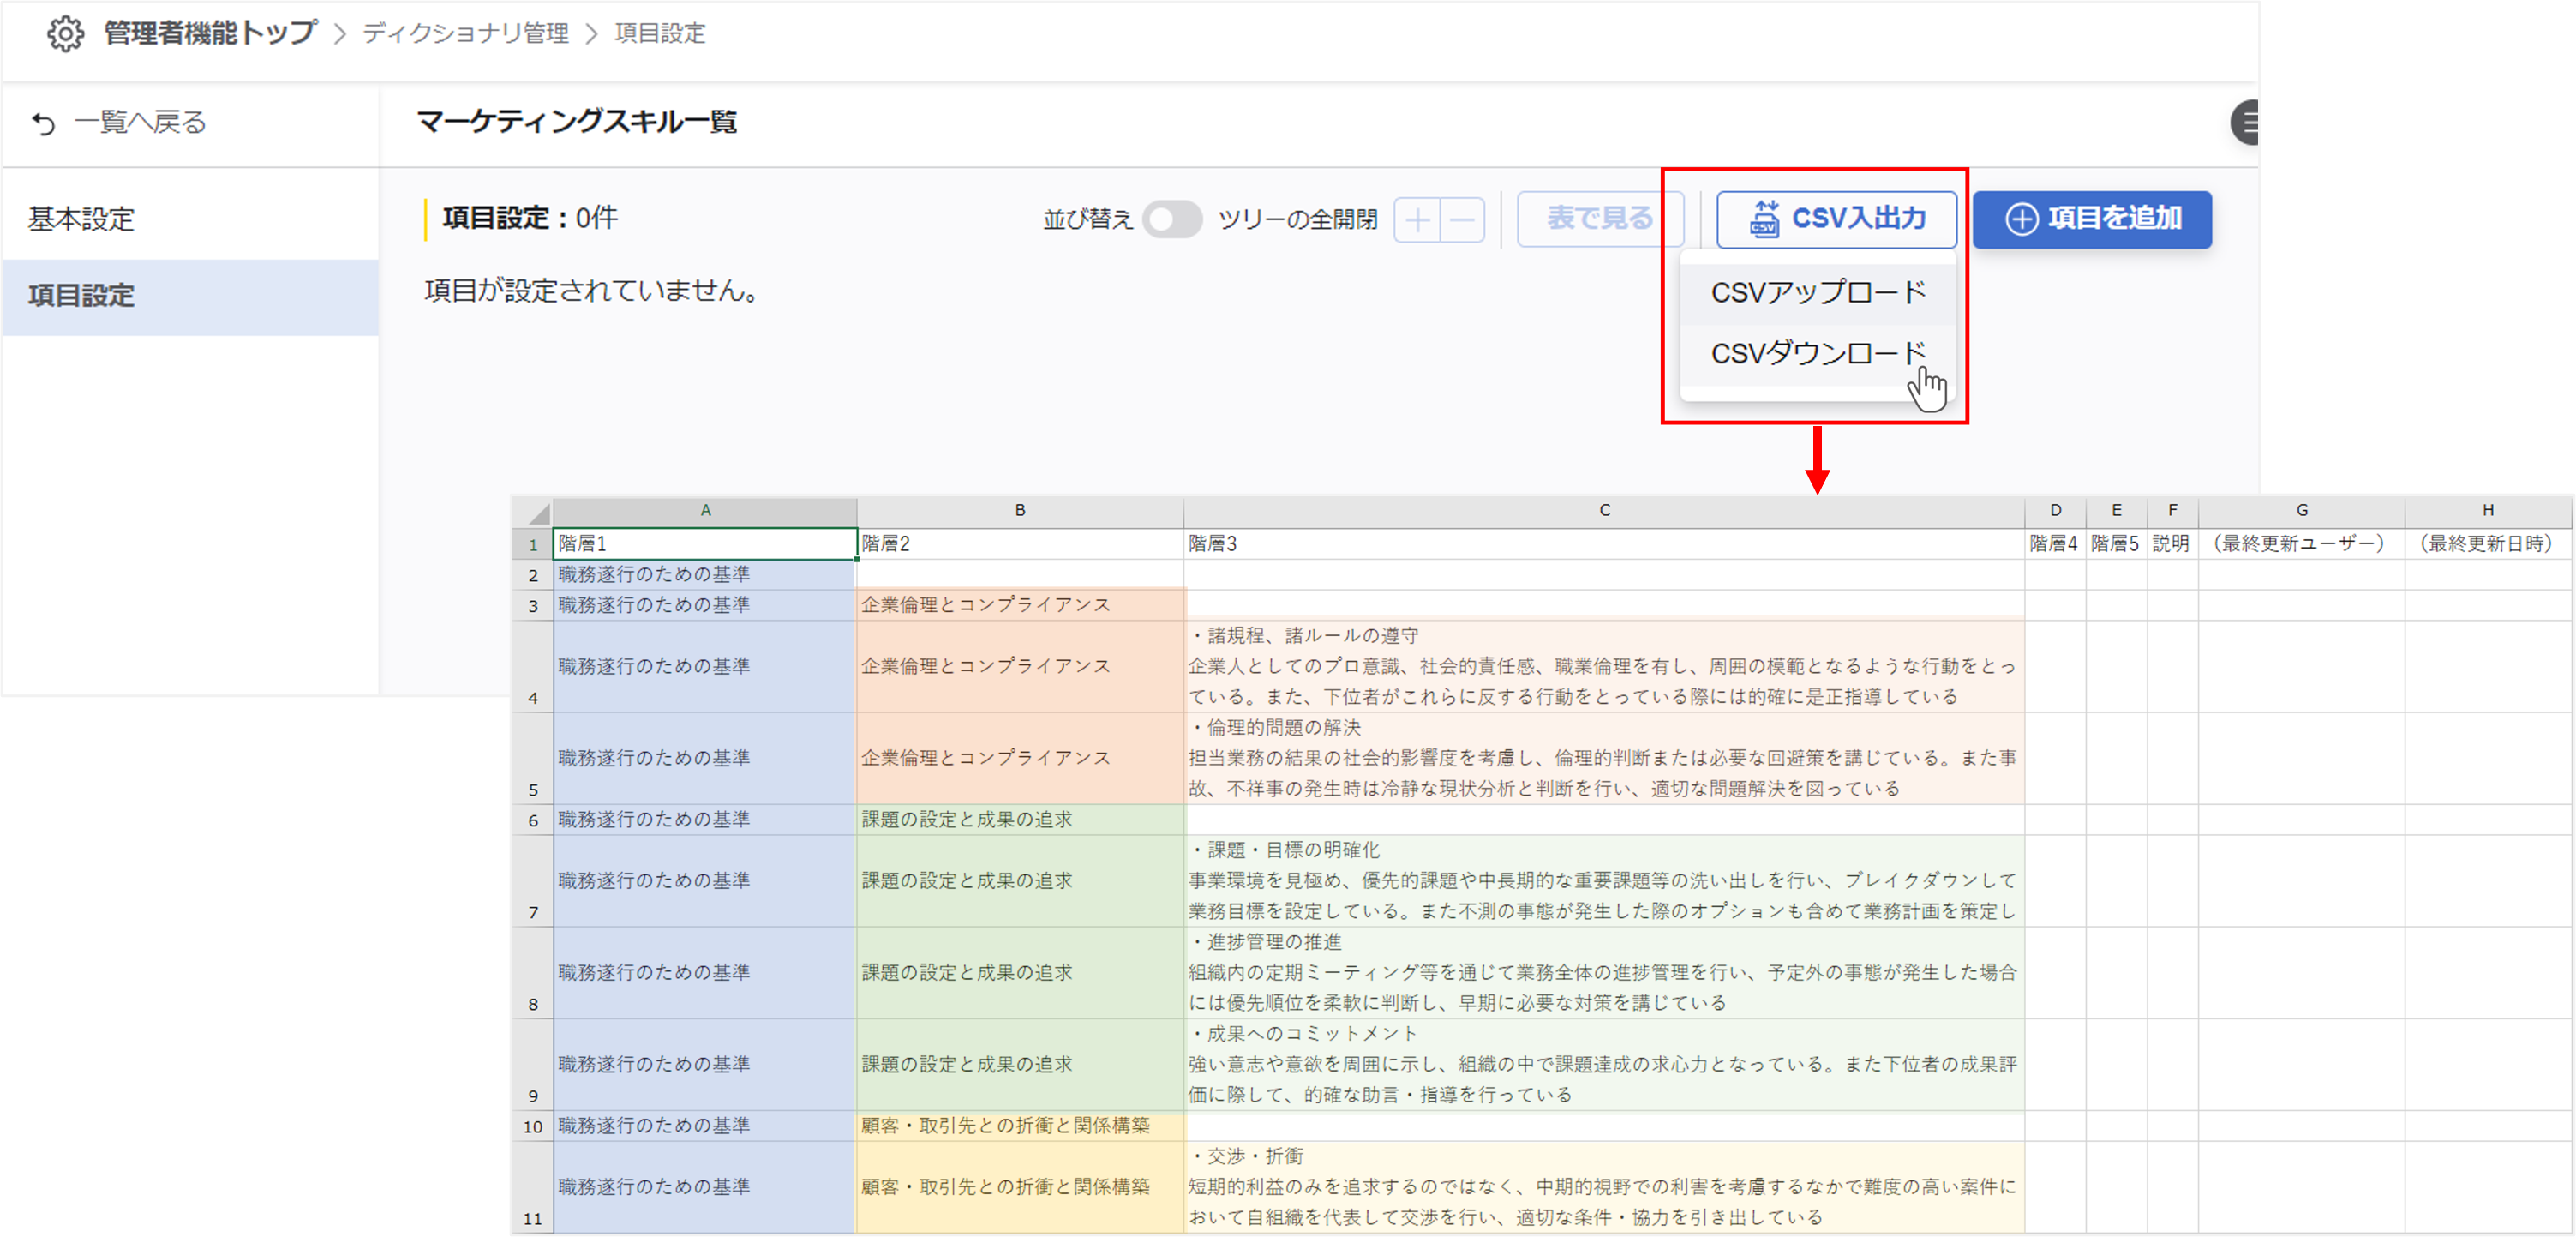The image size is (2576, 1237).
Task: Click the circled plus icon in 項目を追加
Action: pos(2021,219)
